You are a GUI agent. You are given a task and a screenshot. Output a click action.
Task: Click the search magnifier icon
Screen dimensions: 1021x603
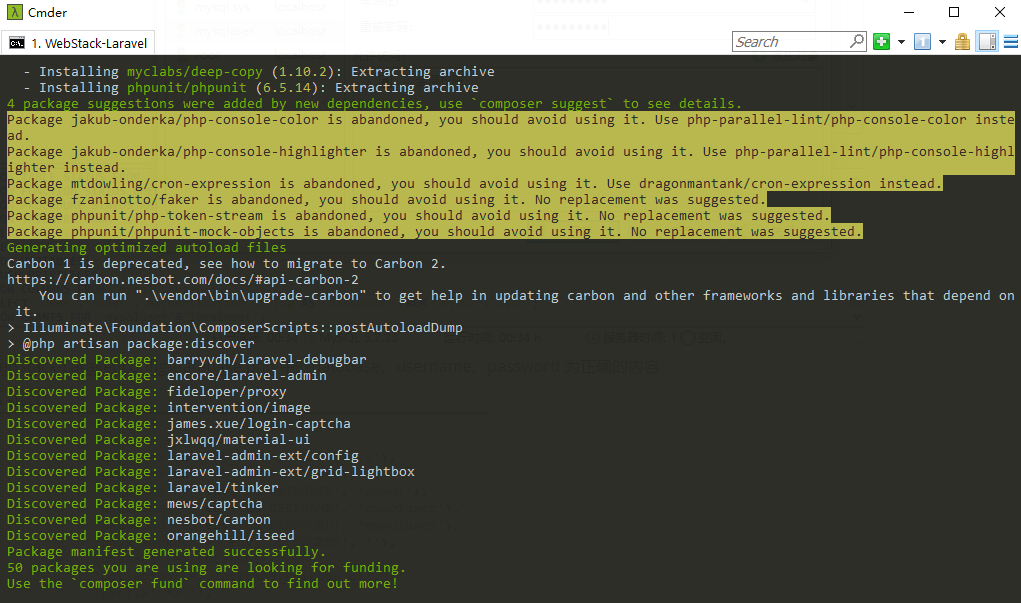[x=857, y=41]
